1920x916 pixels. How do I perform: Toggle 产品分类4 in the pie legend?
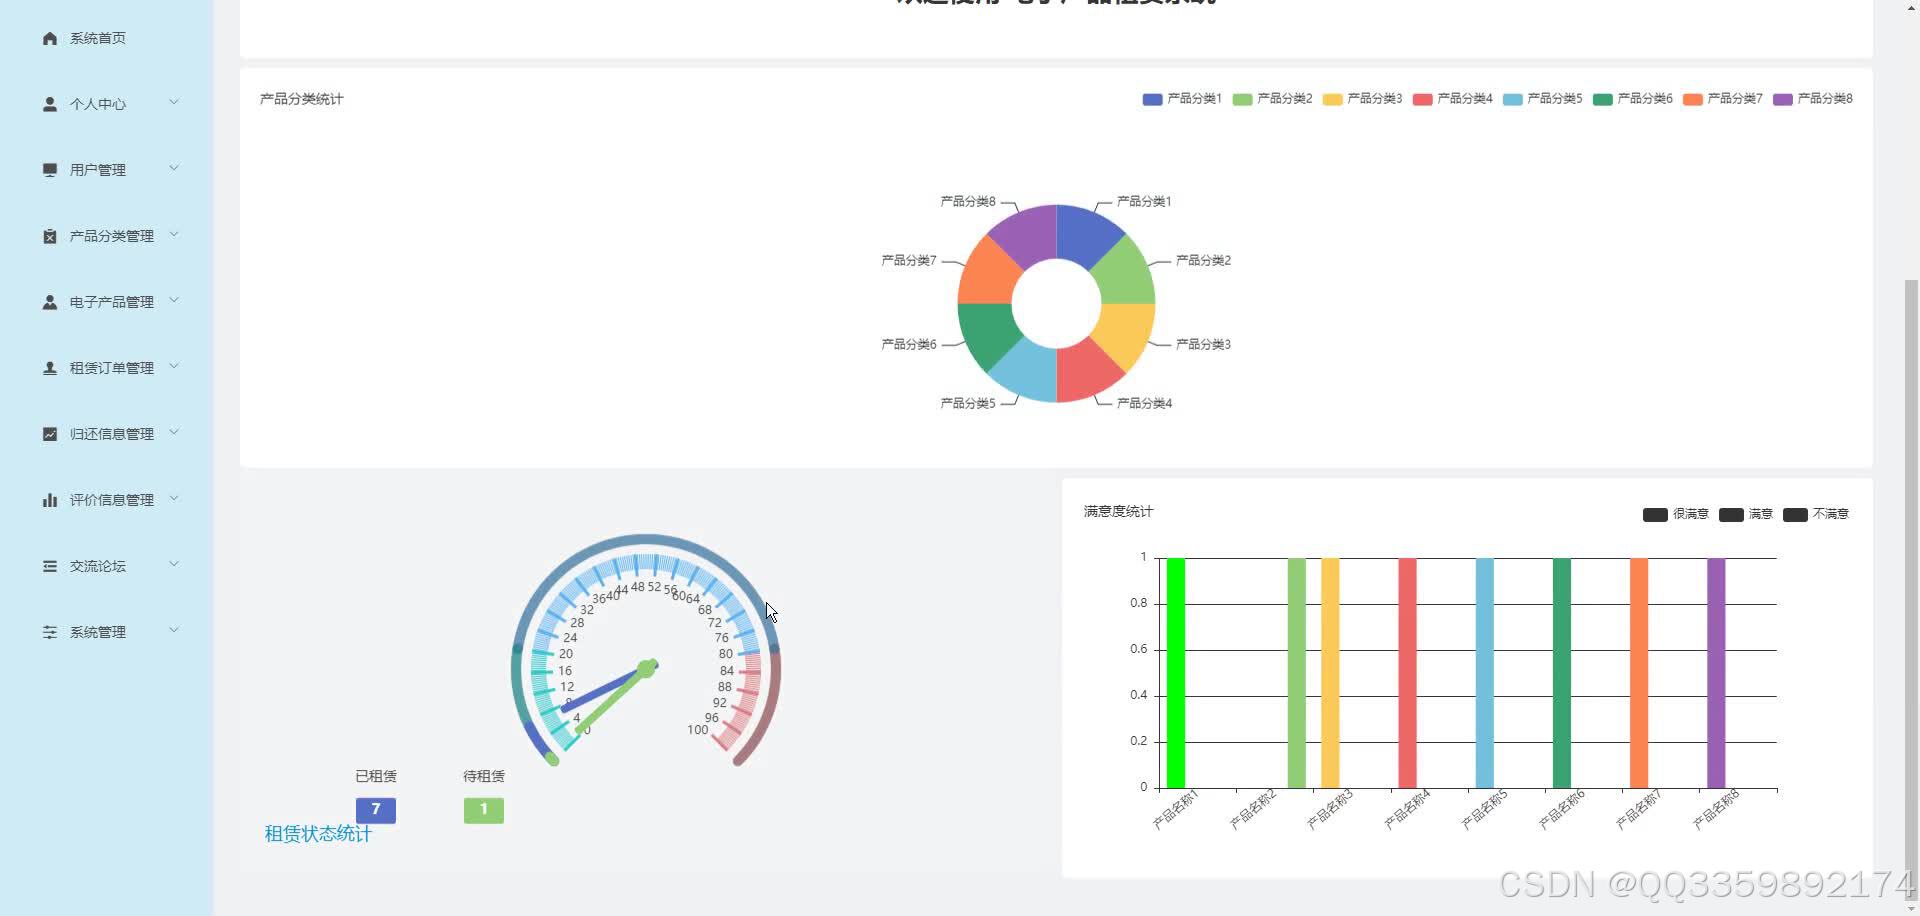pyautogui.click(x=1452, y=99)
